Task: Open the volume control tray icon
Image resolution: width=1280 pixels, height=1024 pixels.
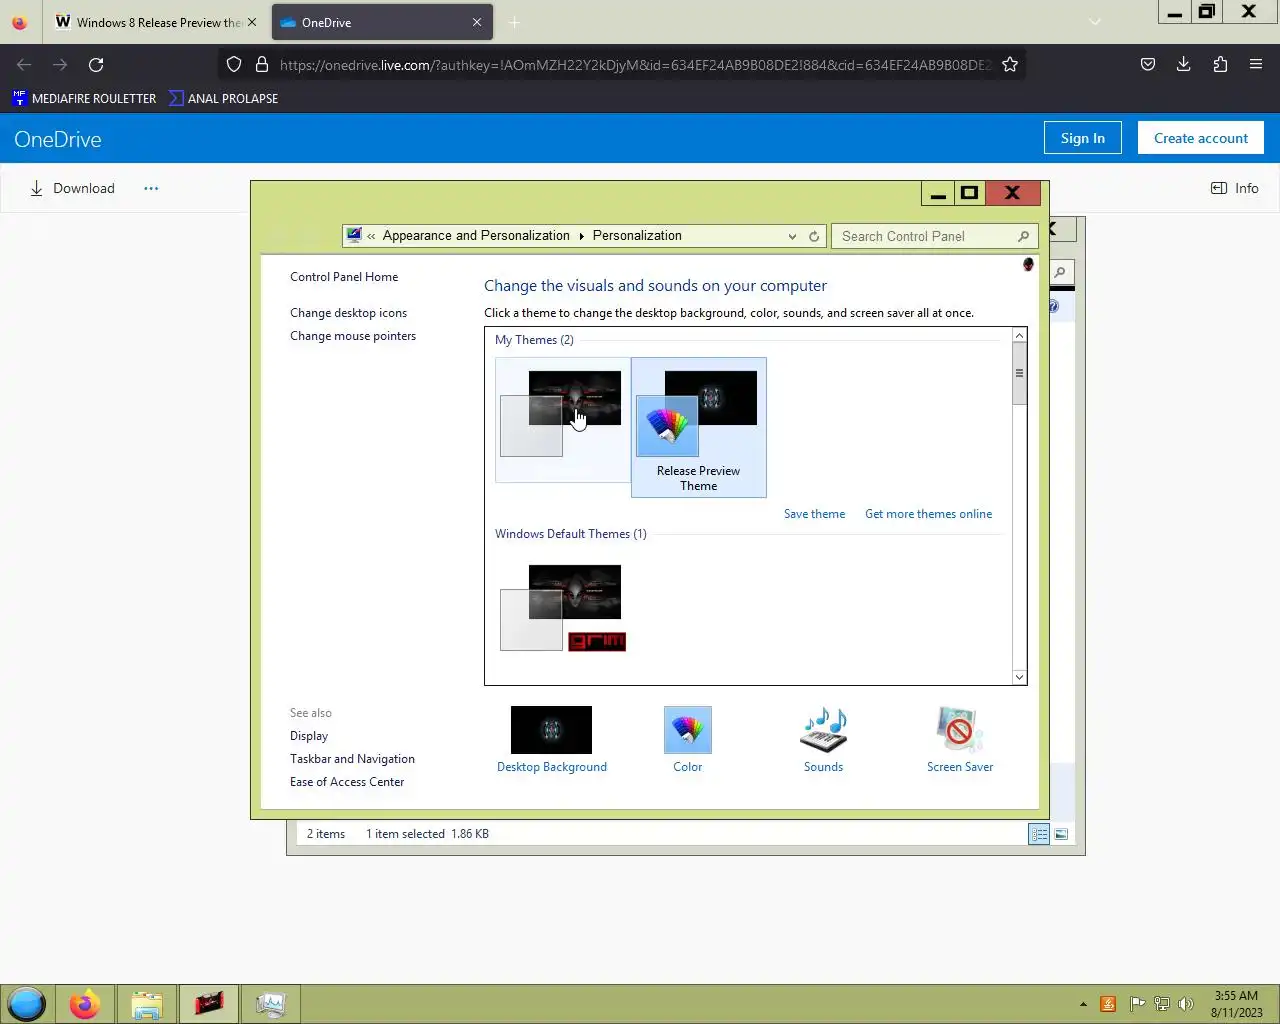Action: tap(1186, 1004)
